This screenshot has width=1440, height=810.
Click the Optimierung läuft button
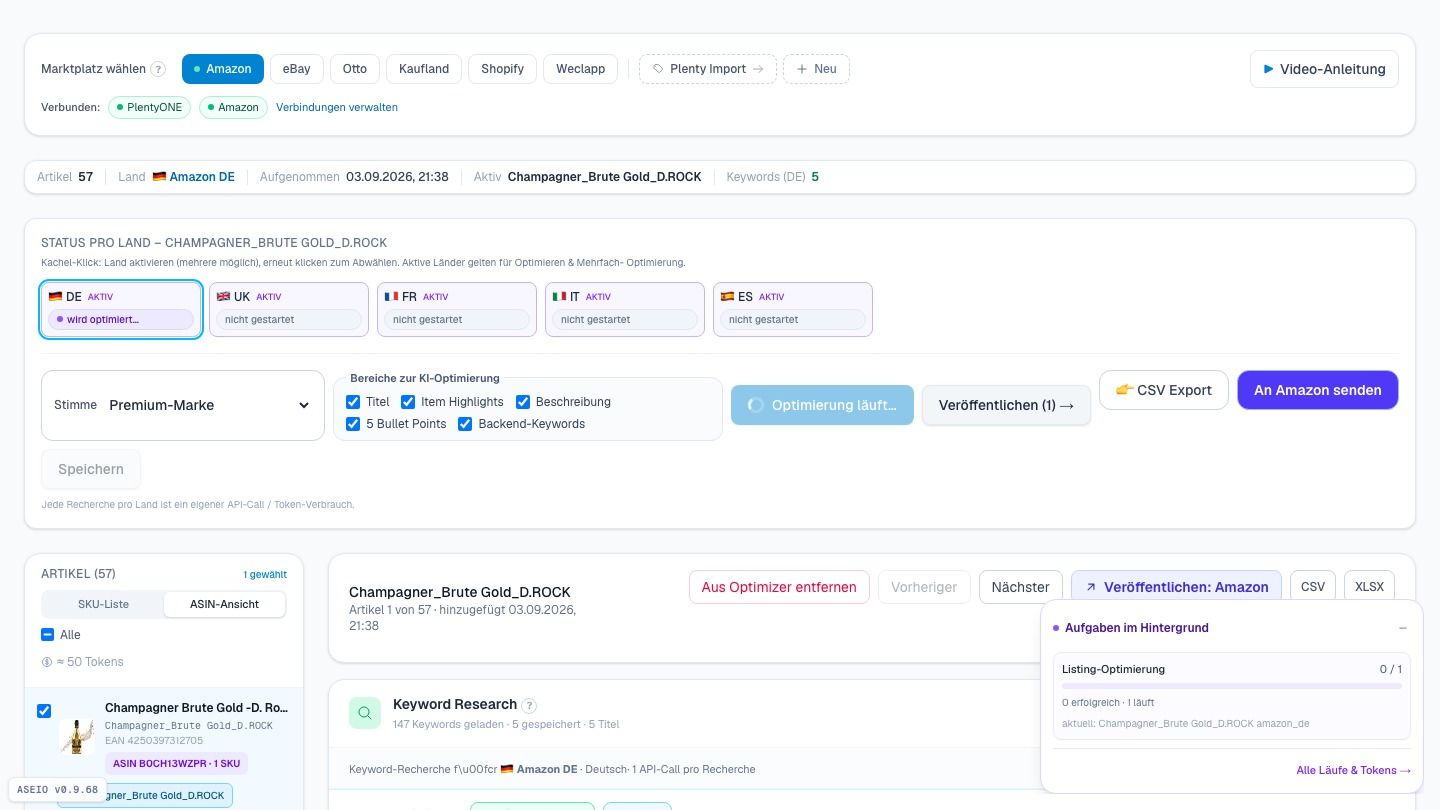coord(822,405)
